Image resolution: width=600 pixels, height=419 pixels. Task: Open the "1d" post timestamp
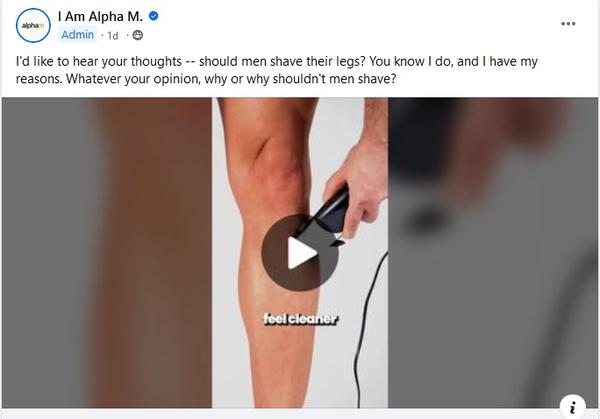tap(113, 36)
